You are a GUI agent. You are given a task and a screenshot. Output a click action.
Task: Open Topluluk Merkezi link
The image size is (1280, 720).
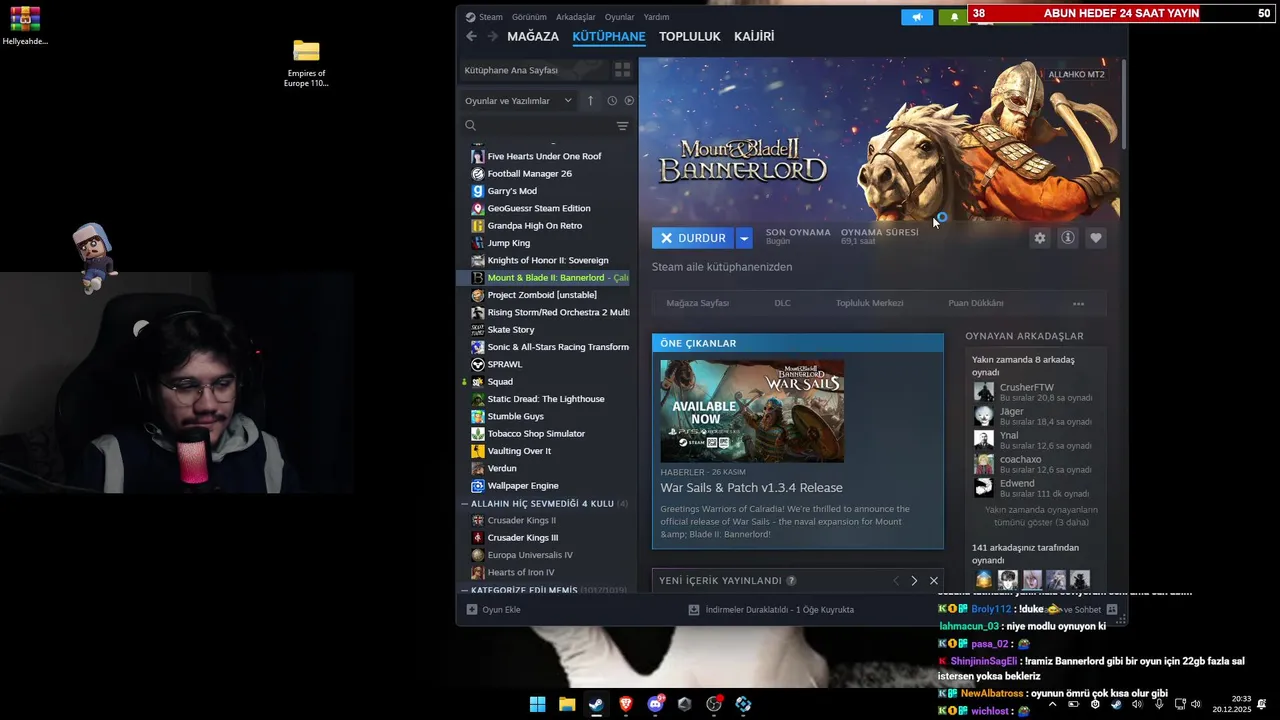869,303
